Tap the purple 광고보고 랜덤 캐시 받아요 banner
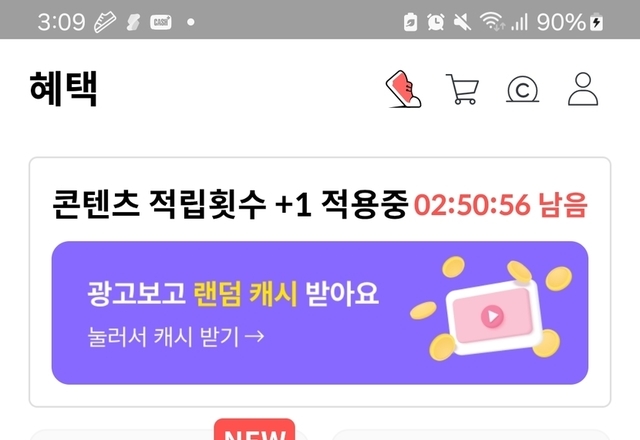The width and height of the screenshot is (640, 440). 320,313
